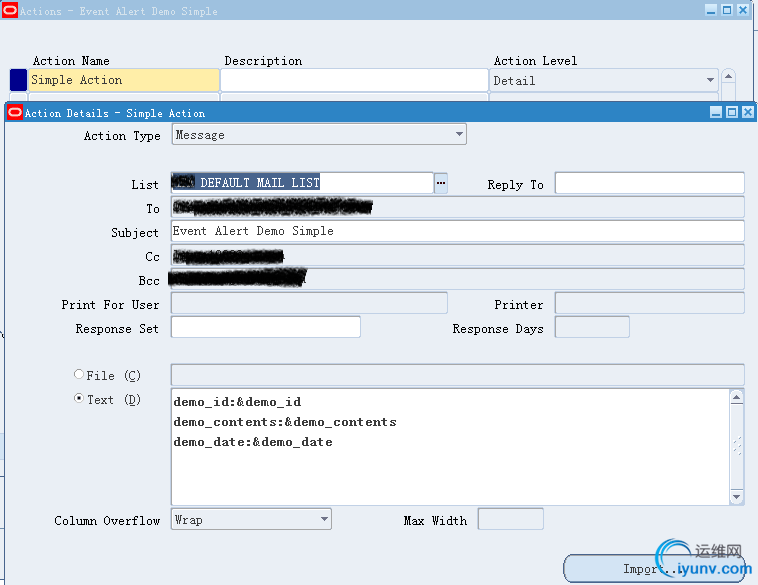The height and width of the screenshot is (585, 758).
Task: Close the Action Details window
Action: tap(748, 113)
